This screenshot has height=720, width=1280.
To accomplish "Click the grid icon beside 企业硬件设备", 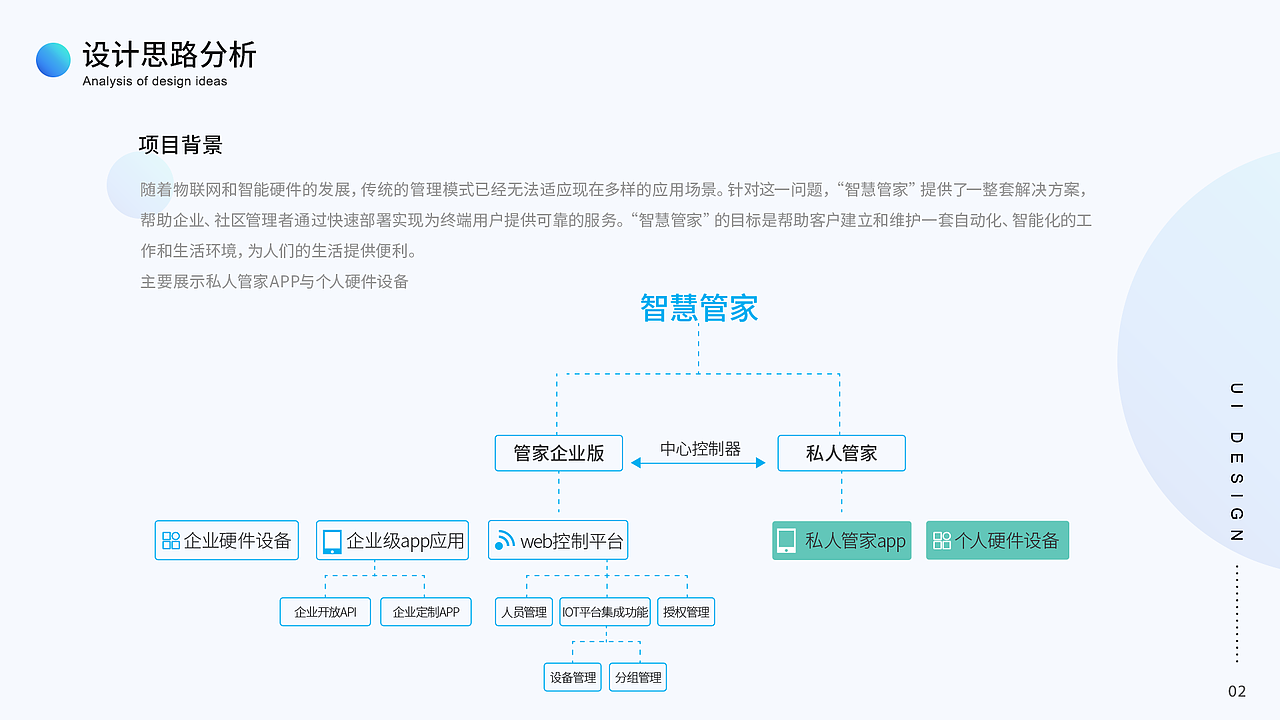I will click(x=171, y=541).
